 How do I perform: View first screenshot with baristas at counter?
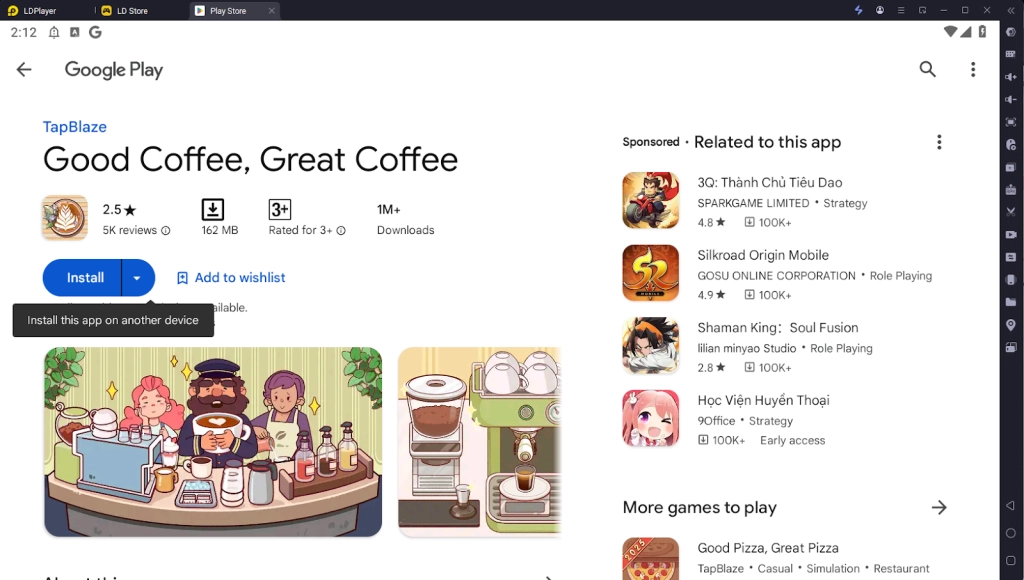(x=213, y=442)
